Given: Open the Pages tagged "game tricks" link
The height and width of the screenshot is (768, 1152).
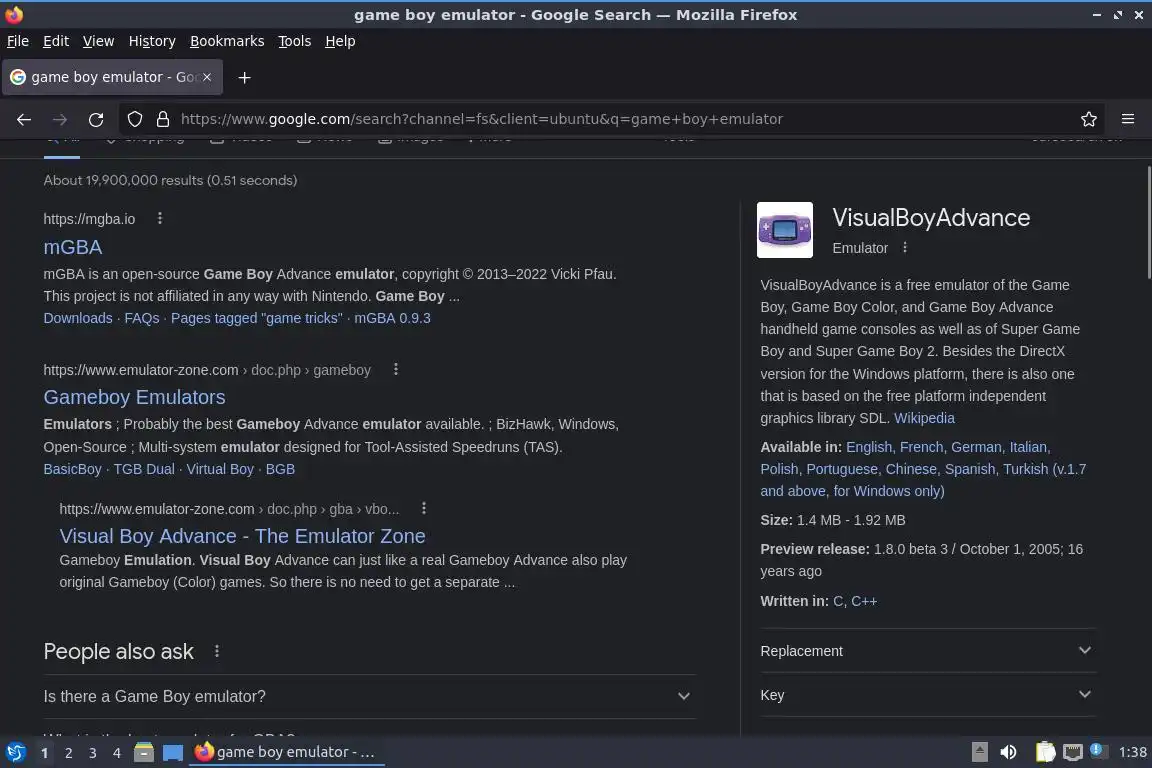Looking at the screenshot, I should tap(256, 318).
